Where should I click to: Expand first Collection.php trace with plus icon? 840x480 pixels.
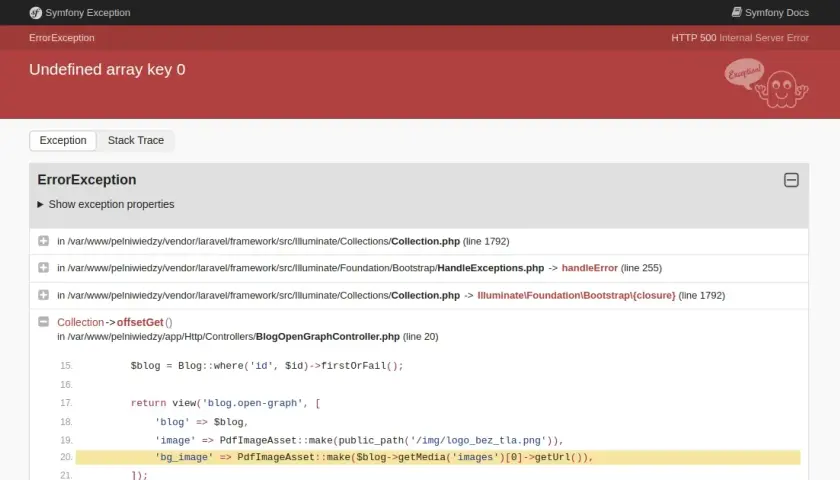[43, 241]
